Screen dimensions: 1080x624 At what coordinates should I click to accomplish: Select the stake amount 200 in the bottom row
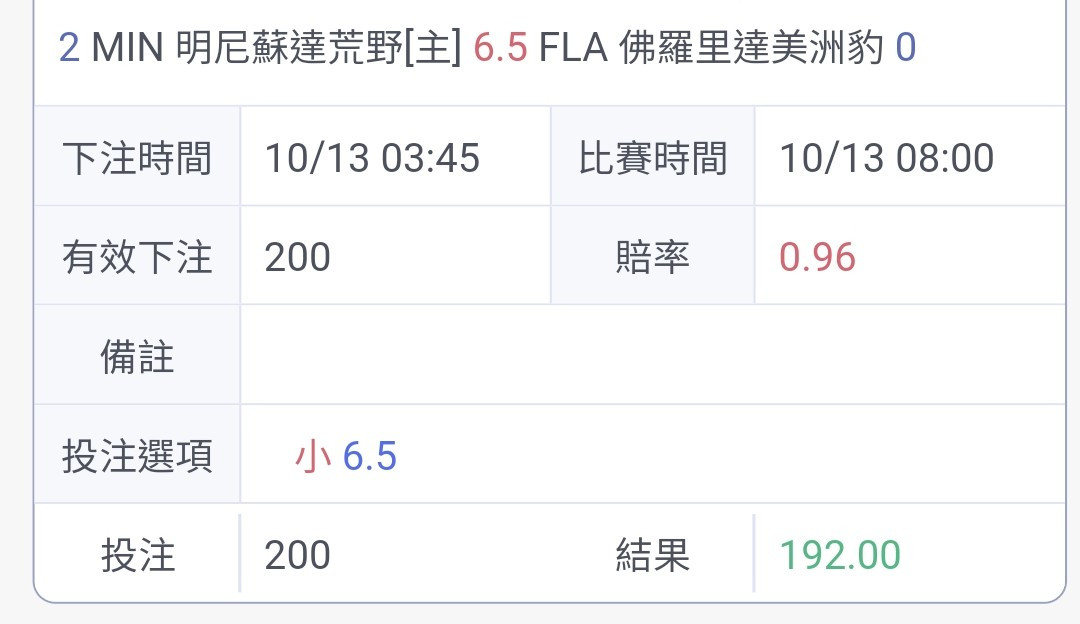pos(298,554)
